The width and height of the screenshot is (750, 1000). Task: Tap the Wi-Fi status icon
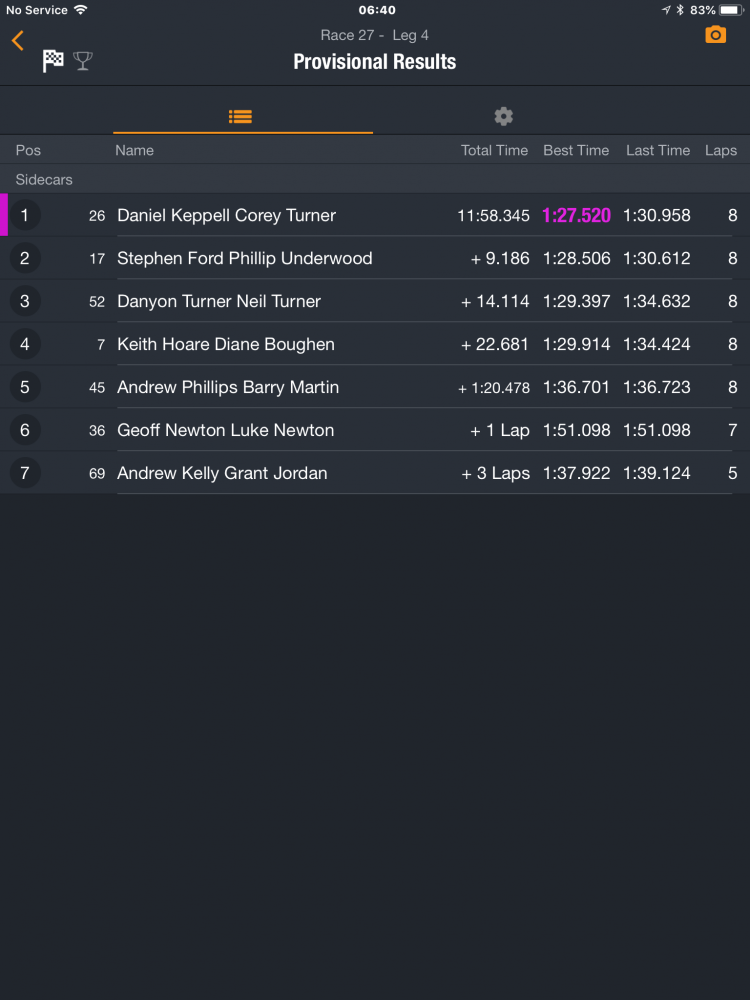[x=81, y=10]
